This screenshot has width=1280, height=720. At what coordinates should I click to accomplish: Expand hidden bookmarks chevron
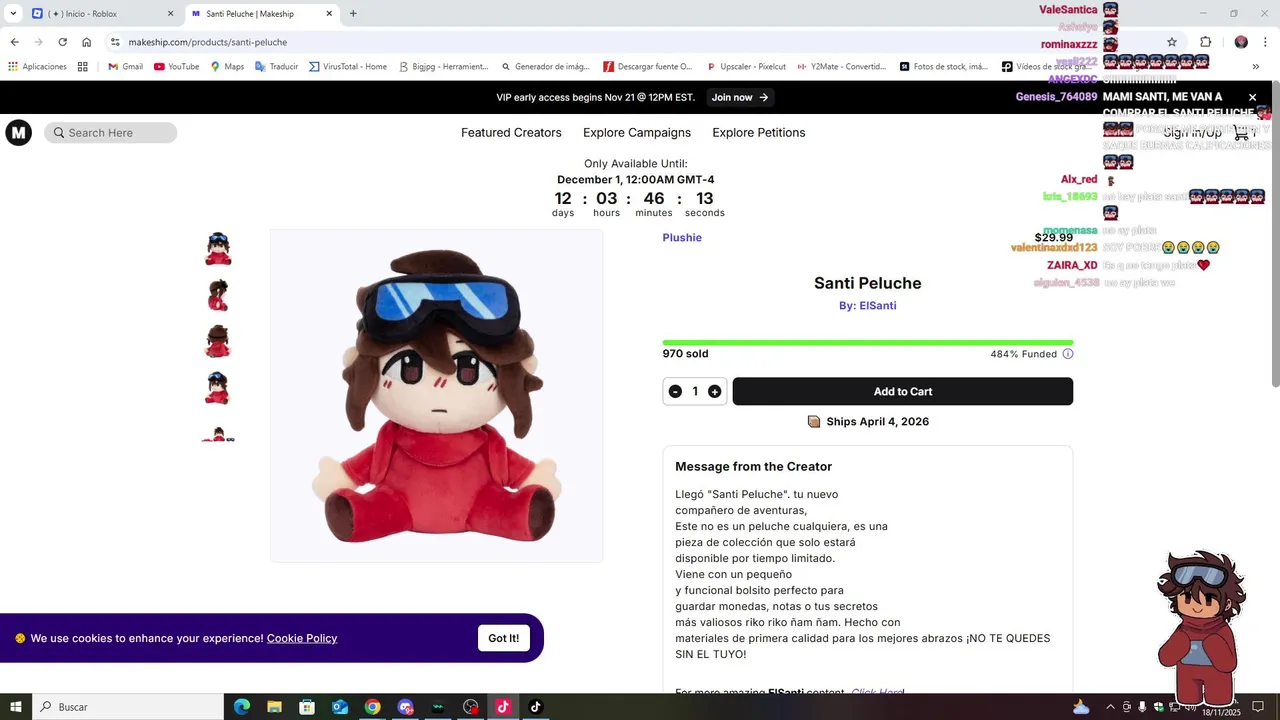1255,67
